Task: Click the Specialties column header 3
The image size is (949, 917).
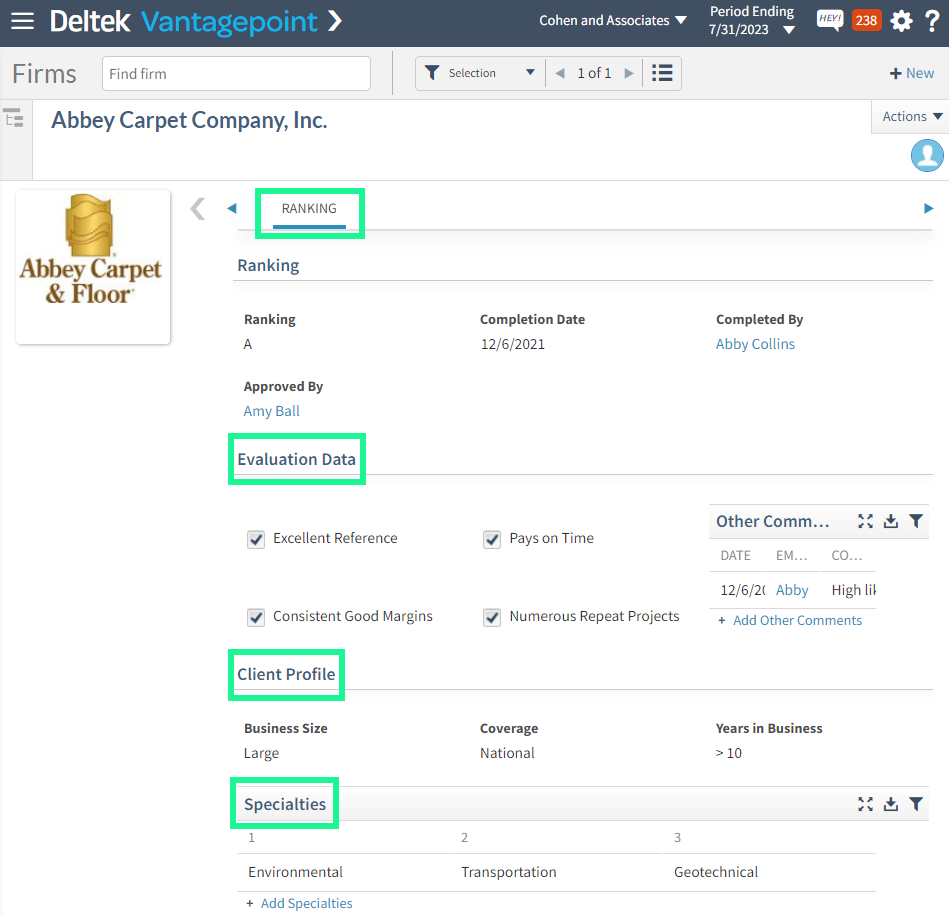Action: pos(677,838)
